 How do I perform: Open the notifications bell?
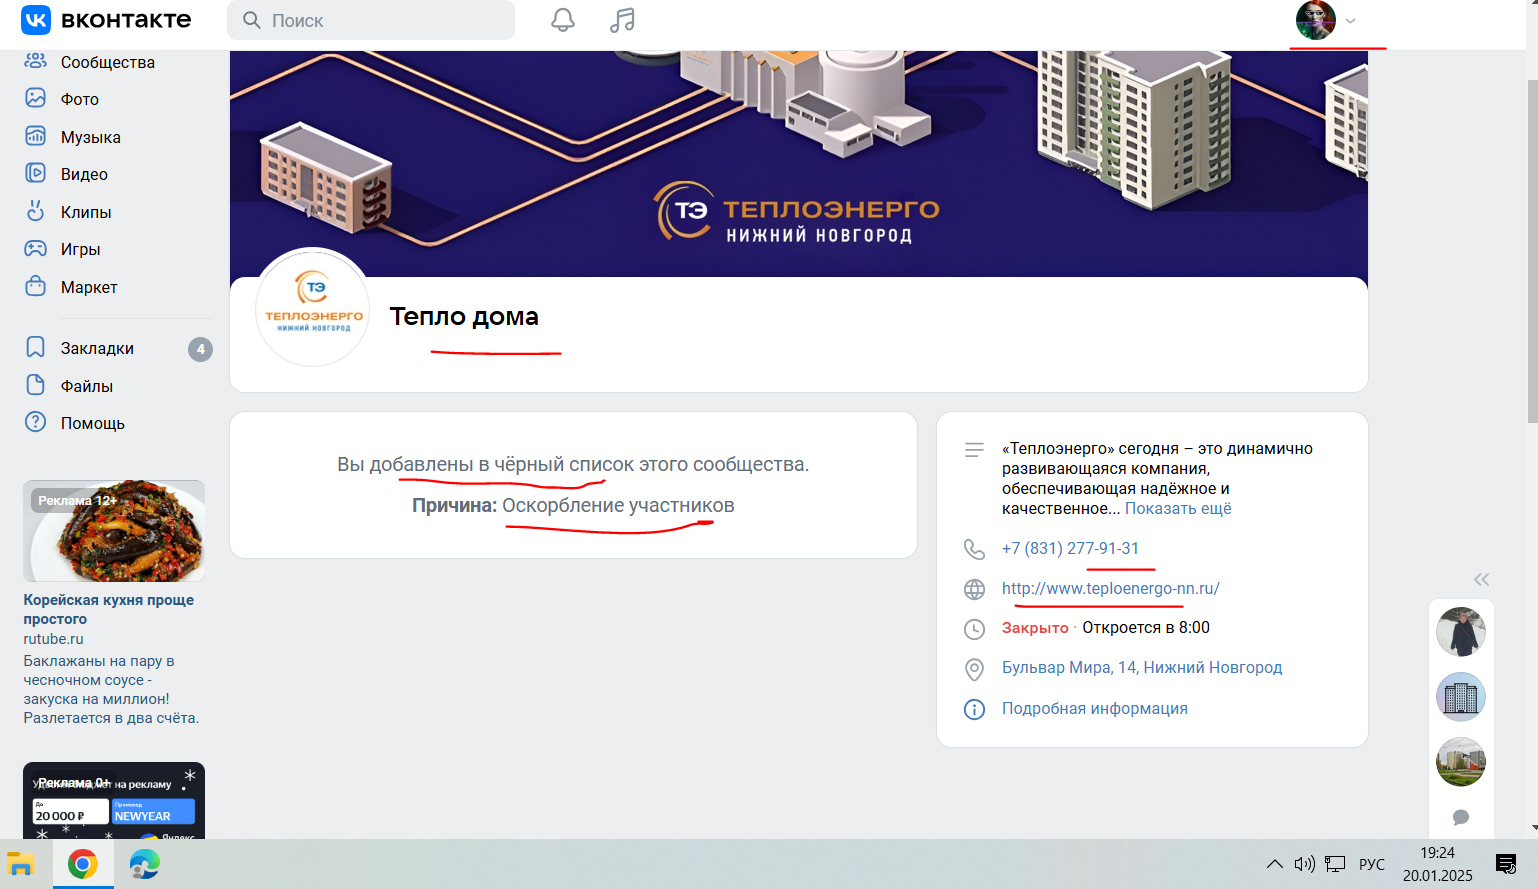click(x=563, y=20)
